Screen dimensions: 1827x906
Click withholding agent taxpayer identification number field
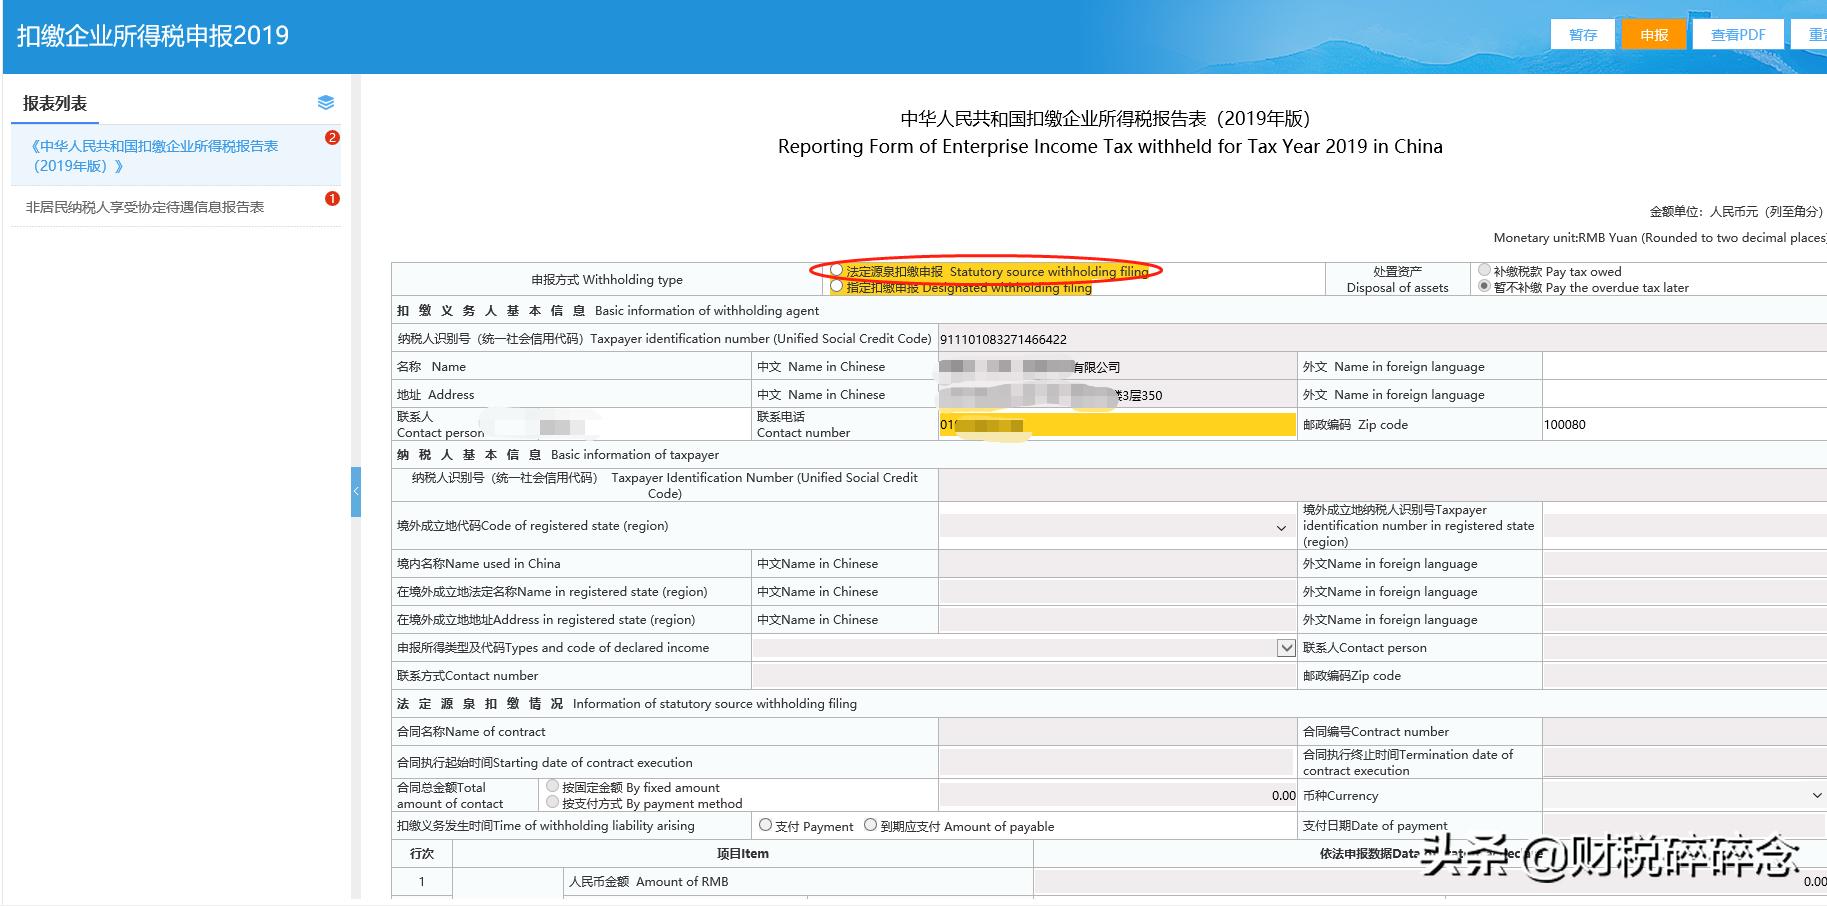pos(1383,339)
